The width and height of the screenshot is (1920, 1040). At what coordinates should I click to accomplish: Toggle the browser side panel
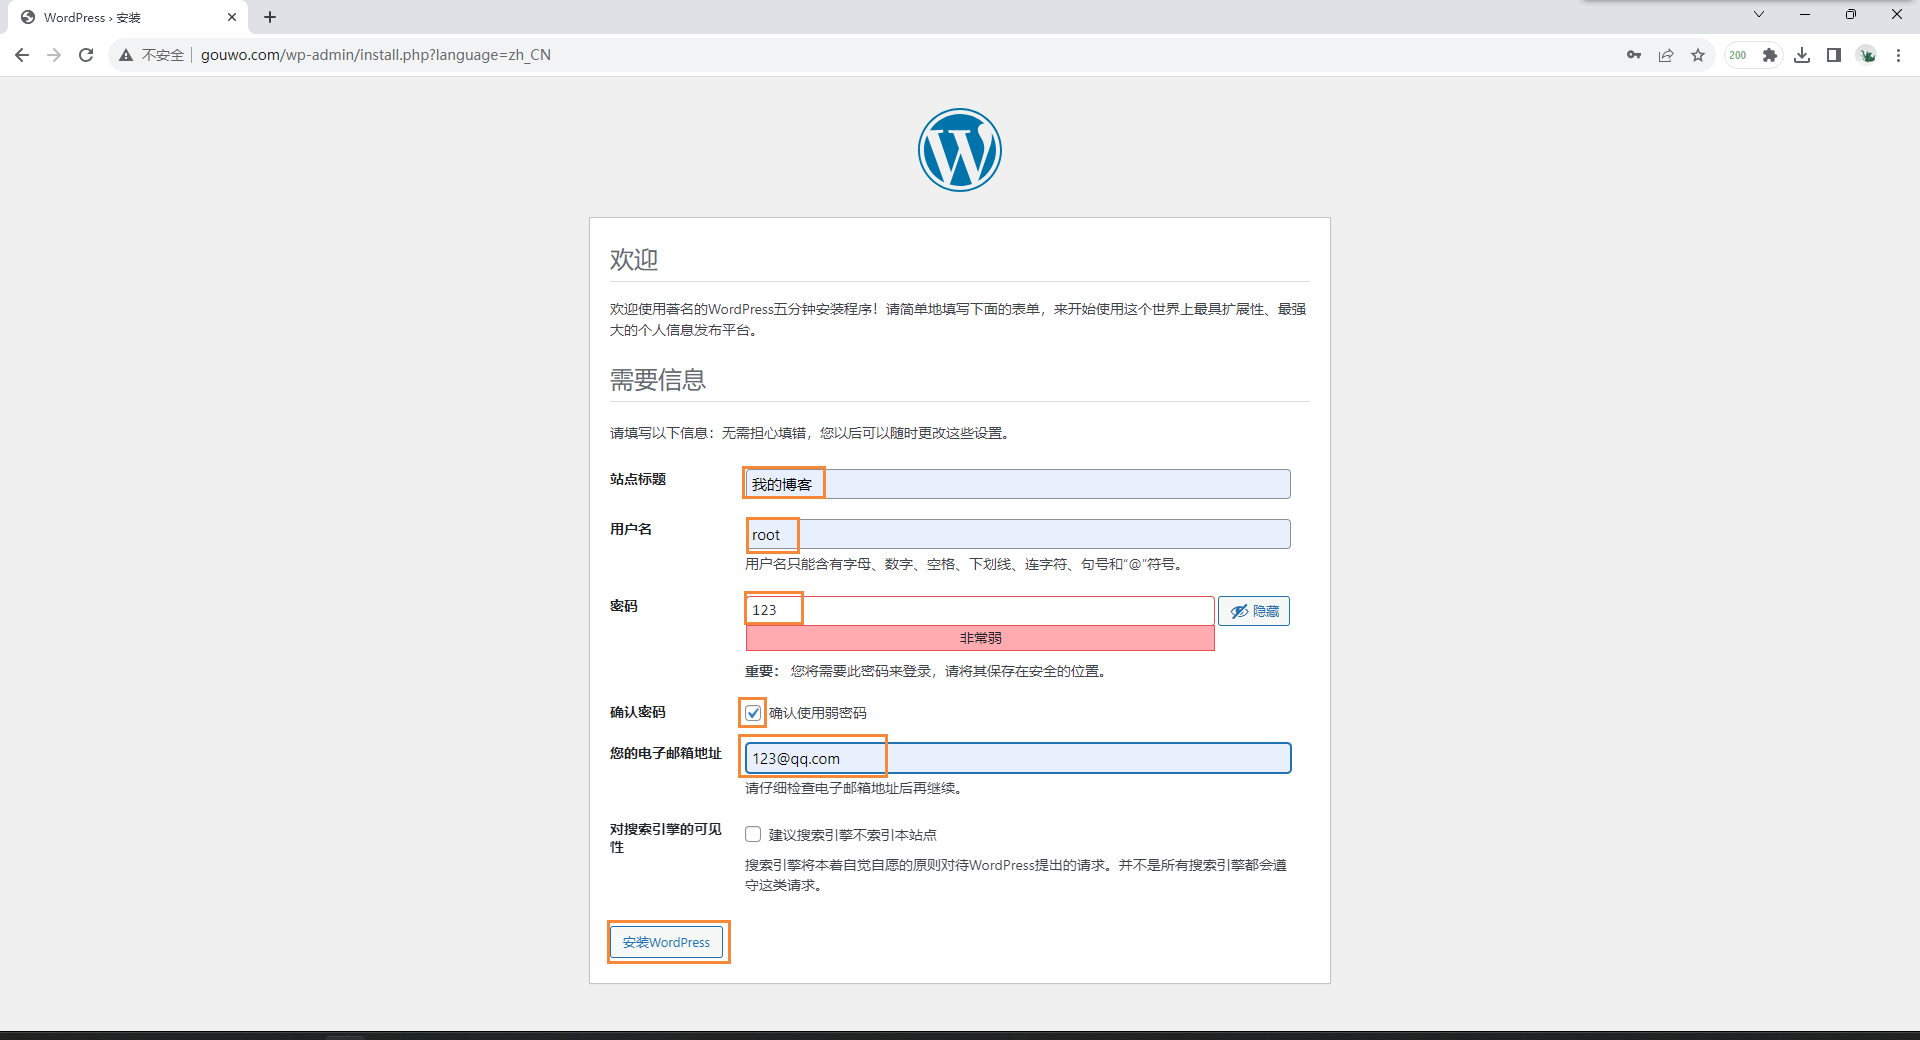pyautogui.click(x=1834, y=55)
